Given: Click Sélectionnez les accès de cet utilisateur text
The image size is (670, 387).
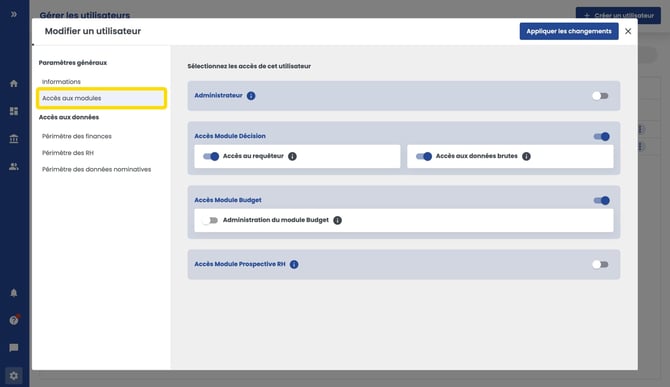Looking at the screenshot, I should [x=249, y=66].
